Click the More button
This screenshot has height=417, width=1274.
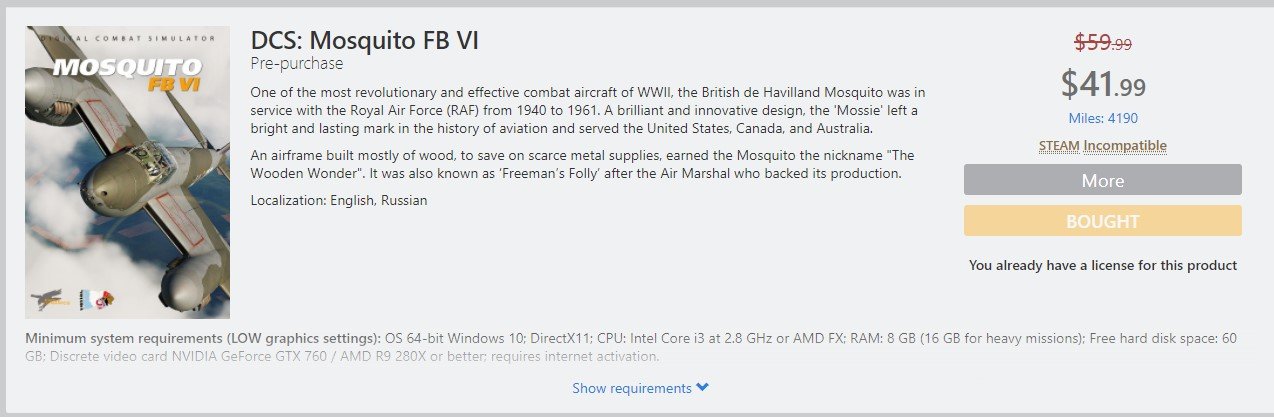pyautogui.click(x=1102, y=180)
